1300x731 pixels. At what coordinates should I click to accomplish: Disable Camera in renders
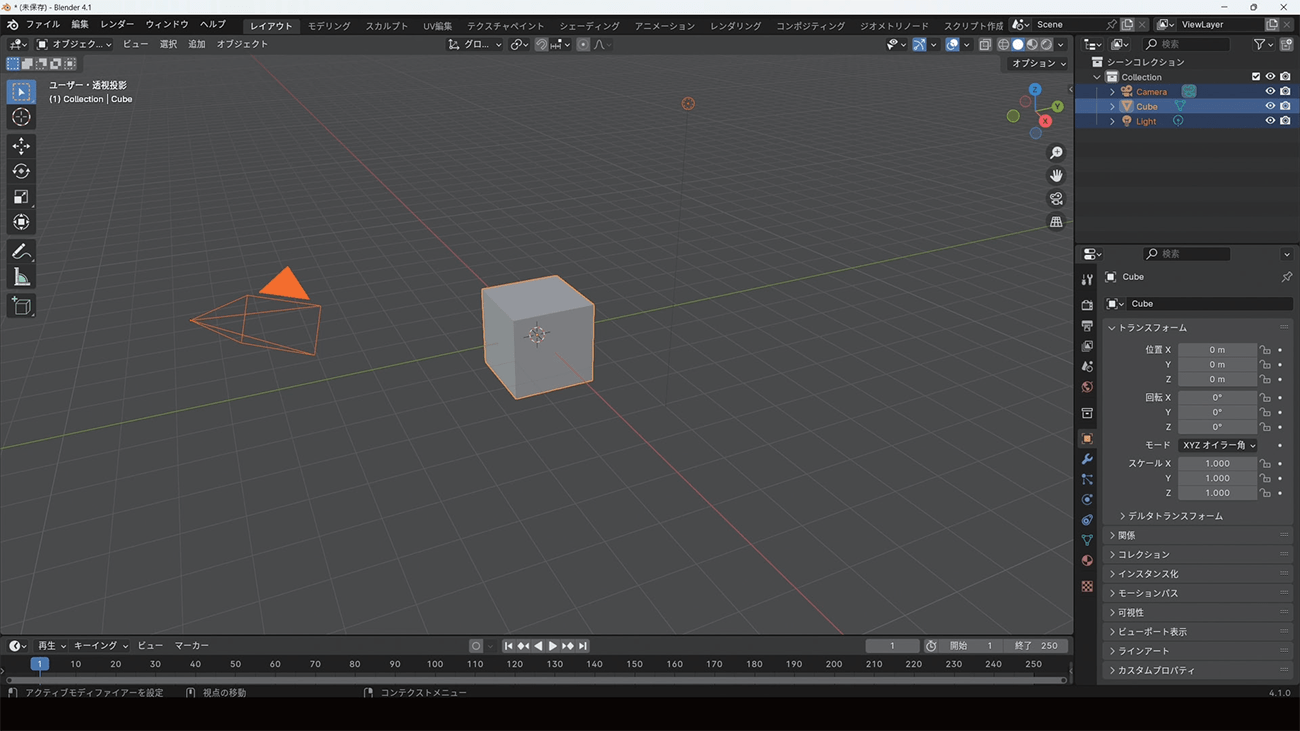coord(1285,91)
